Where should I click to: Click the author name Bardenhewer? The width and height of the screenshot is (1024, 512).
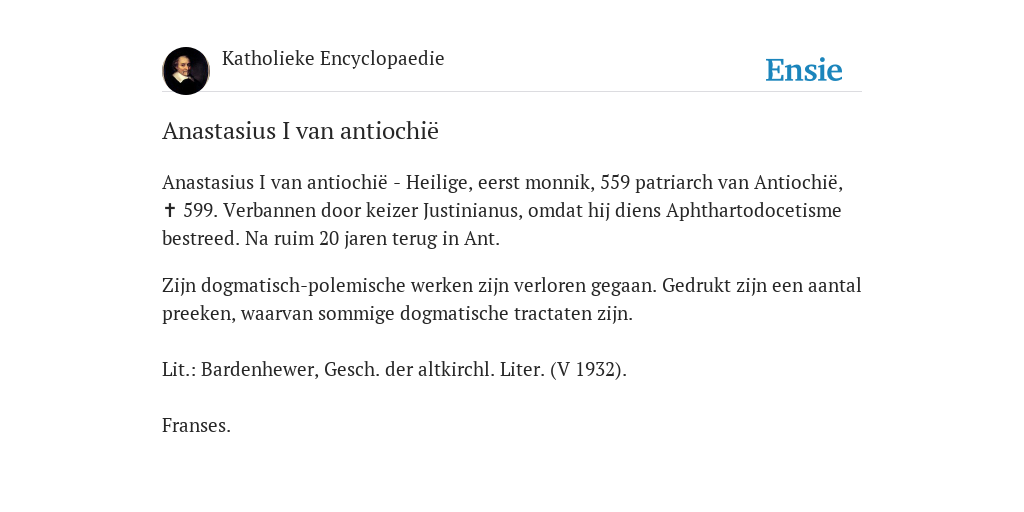(x=260, y=370)
